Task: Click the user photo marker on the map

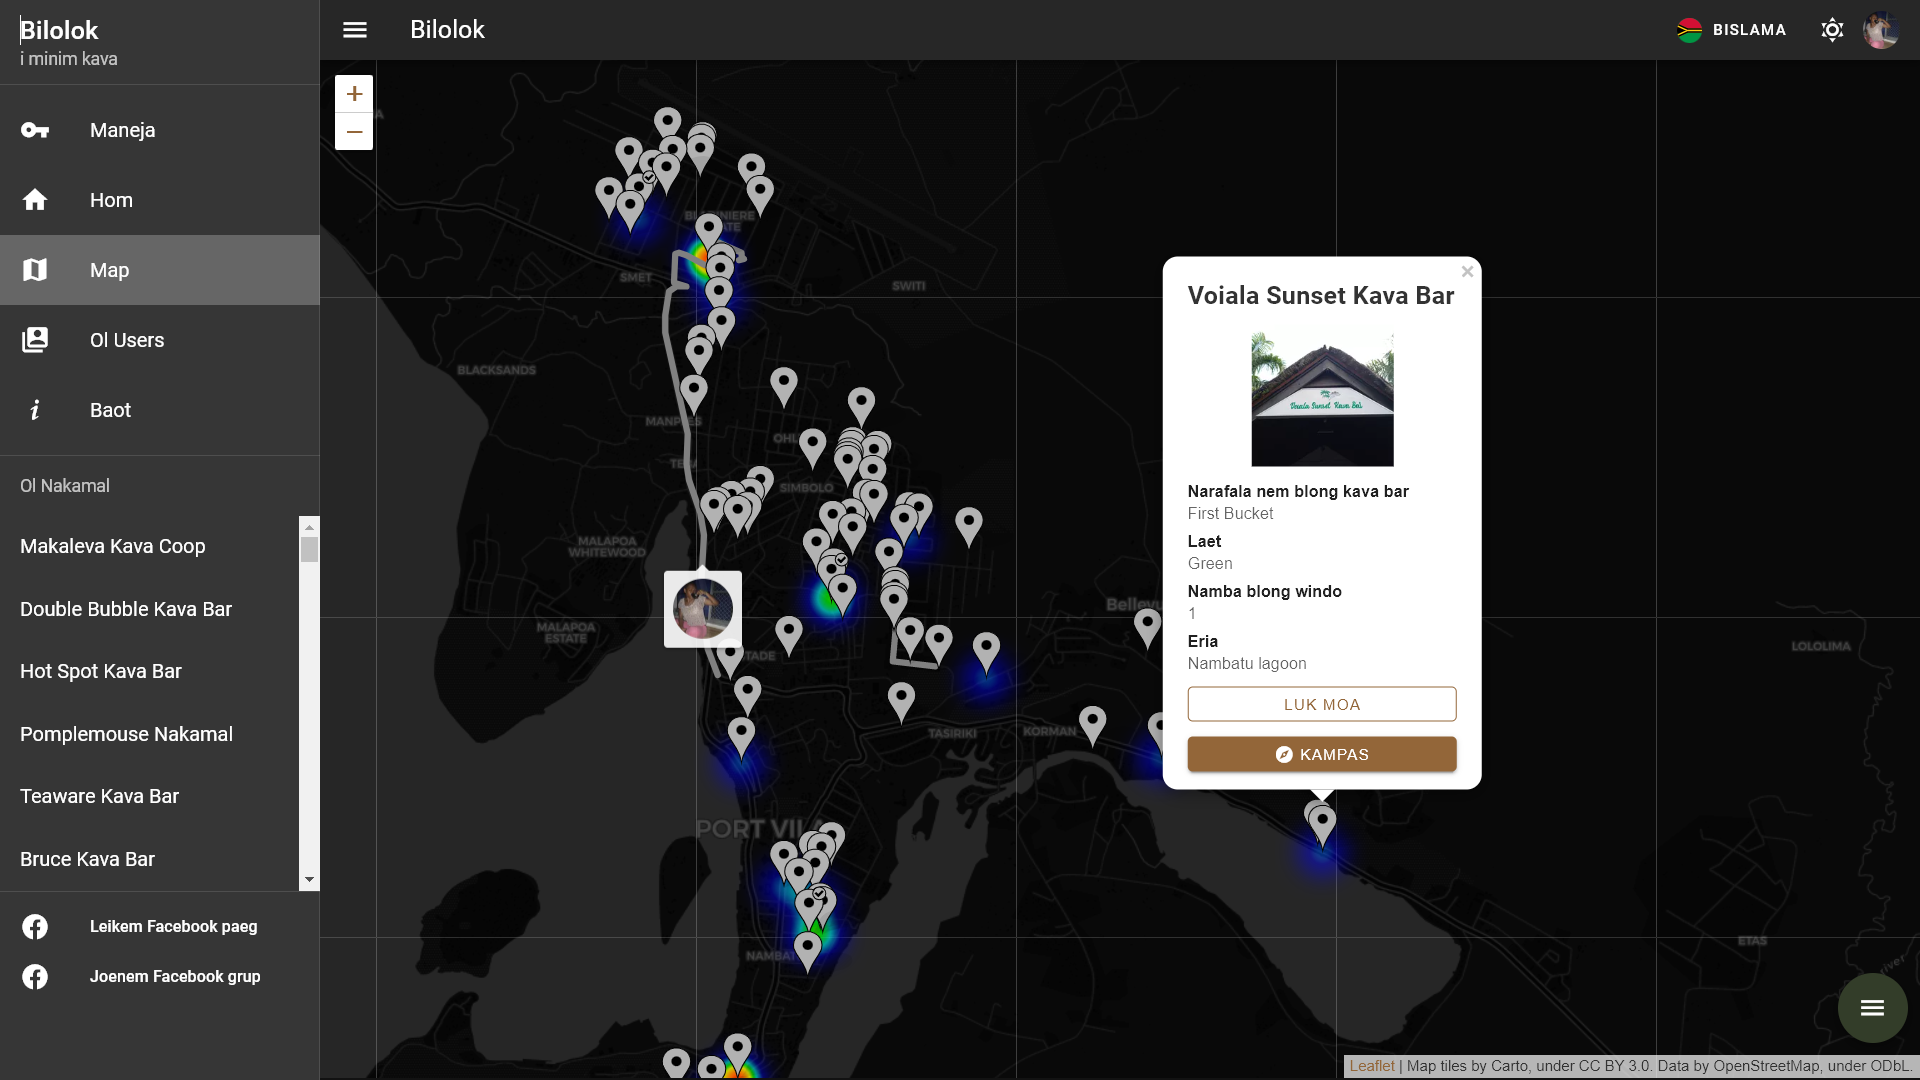Action: [703, 609]
